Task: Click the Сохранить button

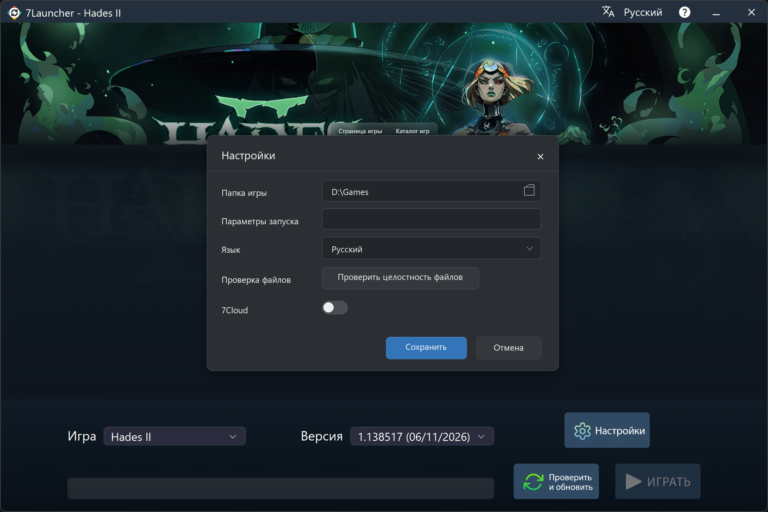Action: 426,347
